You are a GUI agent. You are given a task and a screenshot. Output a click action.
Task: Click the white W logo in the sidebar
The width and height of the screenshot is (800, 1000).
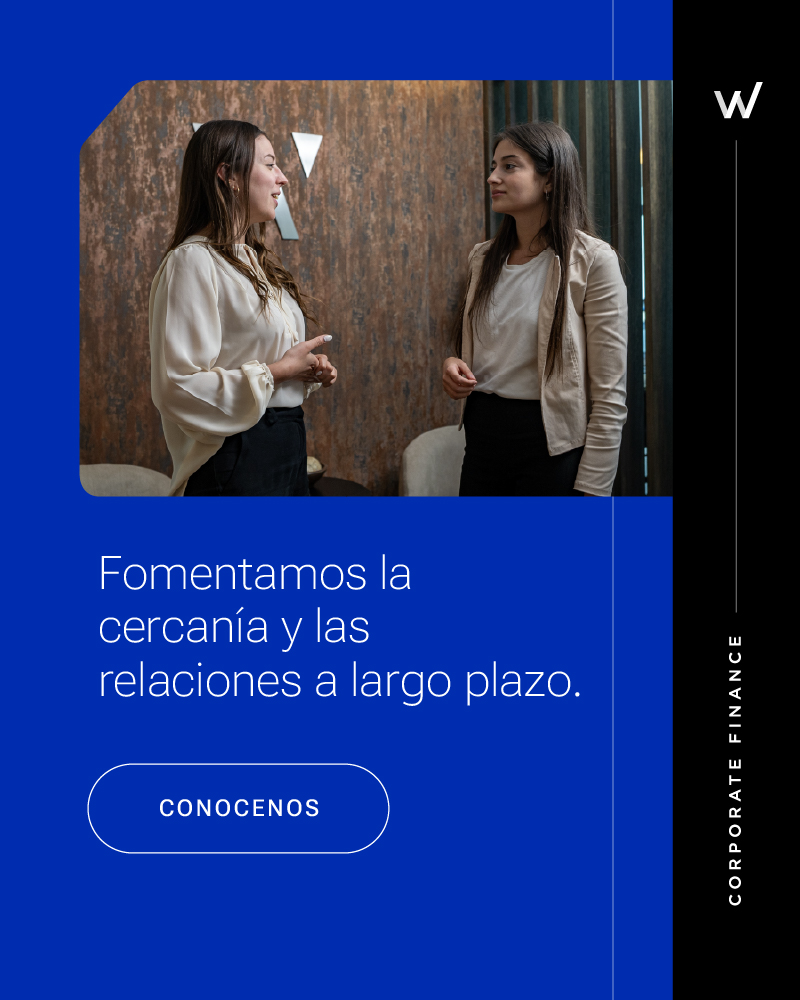[738, 100]
